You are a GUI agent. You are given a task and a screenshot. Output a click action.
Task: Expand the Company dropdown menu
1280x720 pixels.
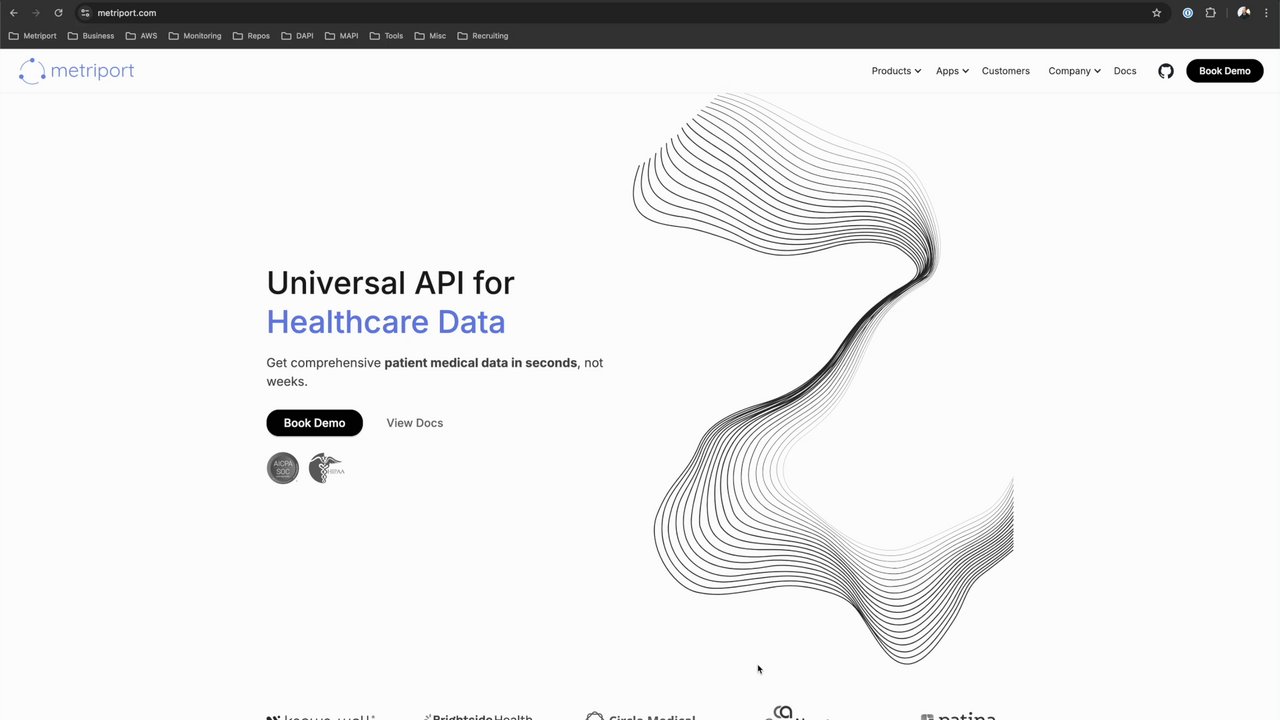[x=1074, y=71]
